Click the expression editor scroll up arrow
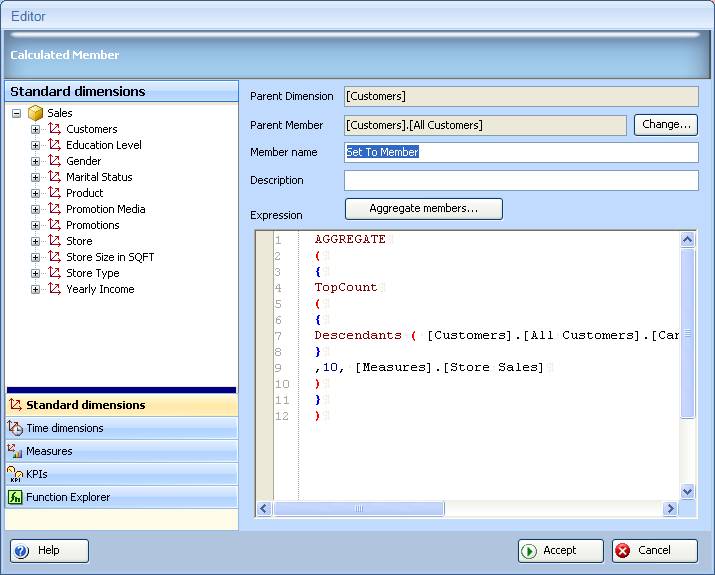 click(687, 239)
